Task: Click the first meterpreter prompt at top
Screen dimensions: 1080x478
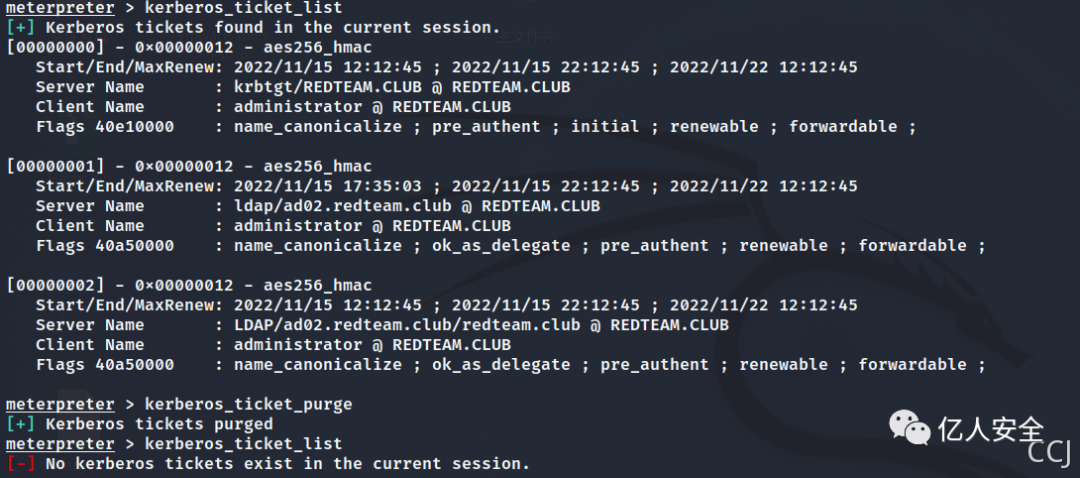Action: click(x=60, y=8)
